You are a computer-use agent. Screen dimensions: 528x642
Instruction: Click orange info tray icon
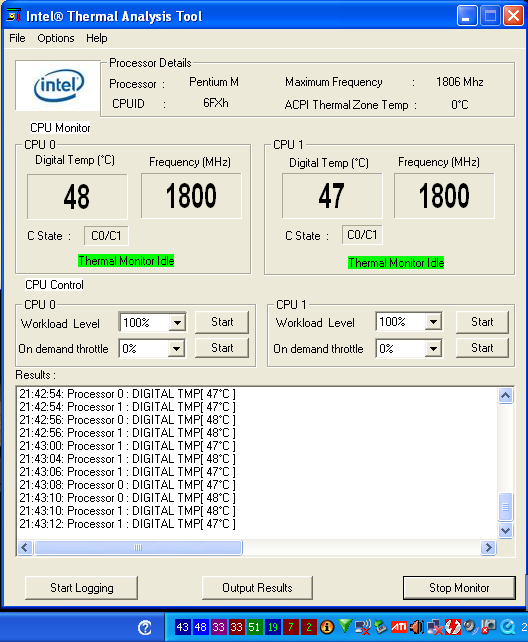click(327, 627)
